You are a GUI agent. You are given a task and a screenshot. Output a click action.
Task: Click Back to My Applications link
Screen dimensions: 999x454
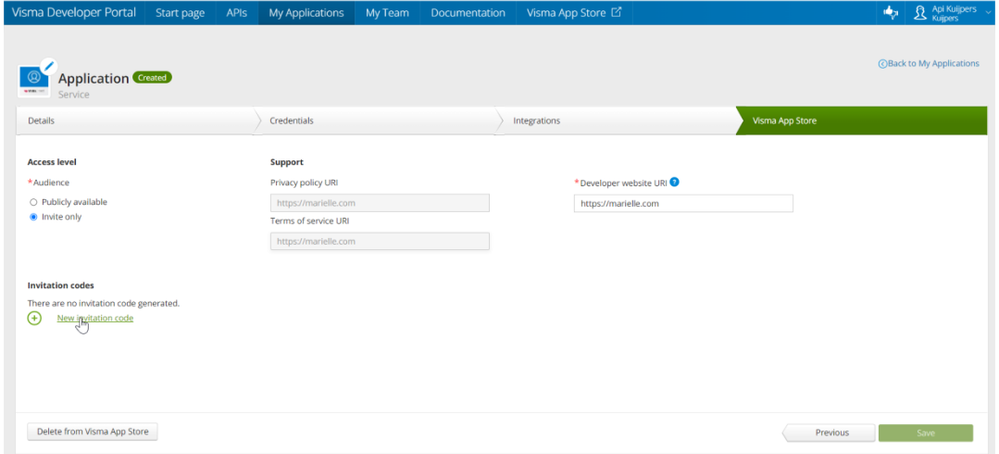coord(929,63)
